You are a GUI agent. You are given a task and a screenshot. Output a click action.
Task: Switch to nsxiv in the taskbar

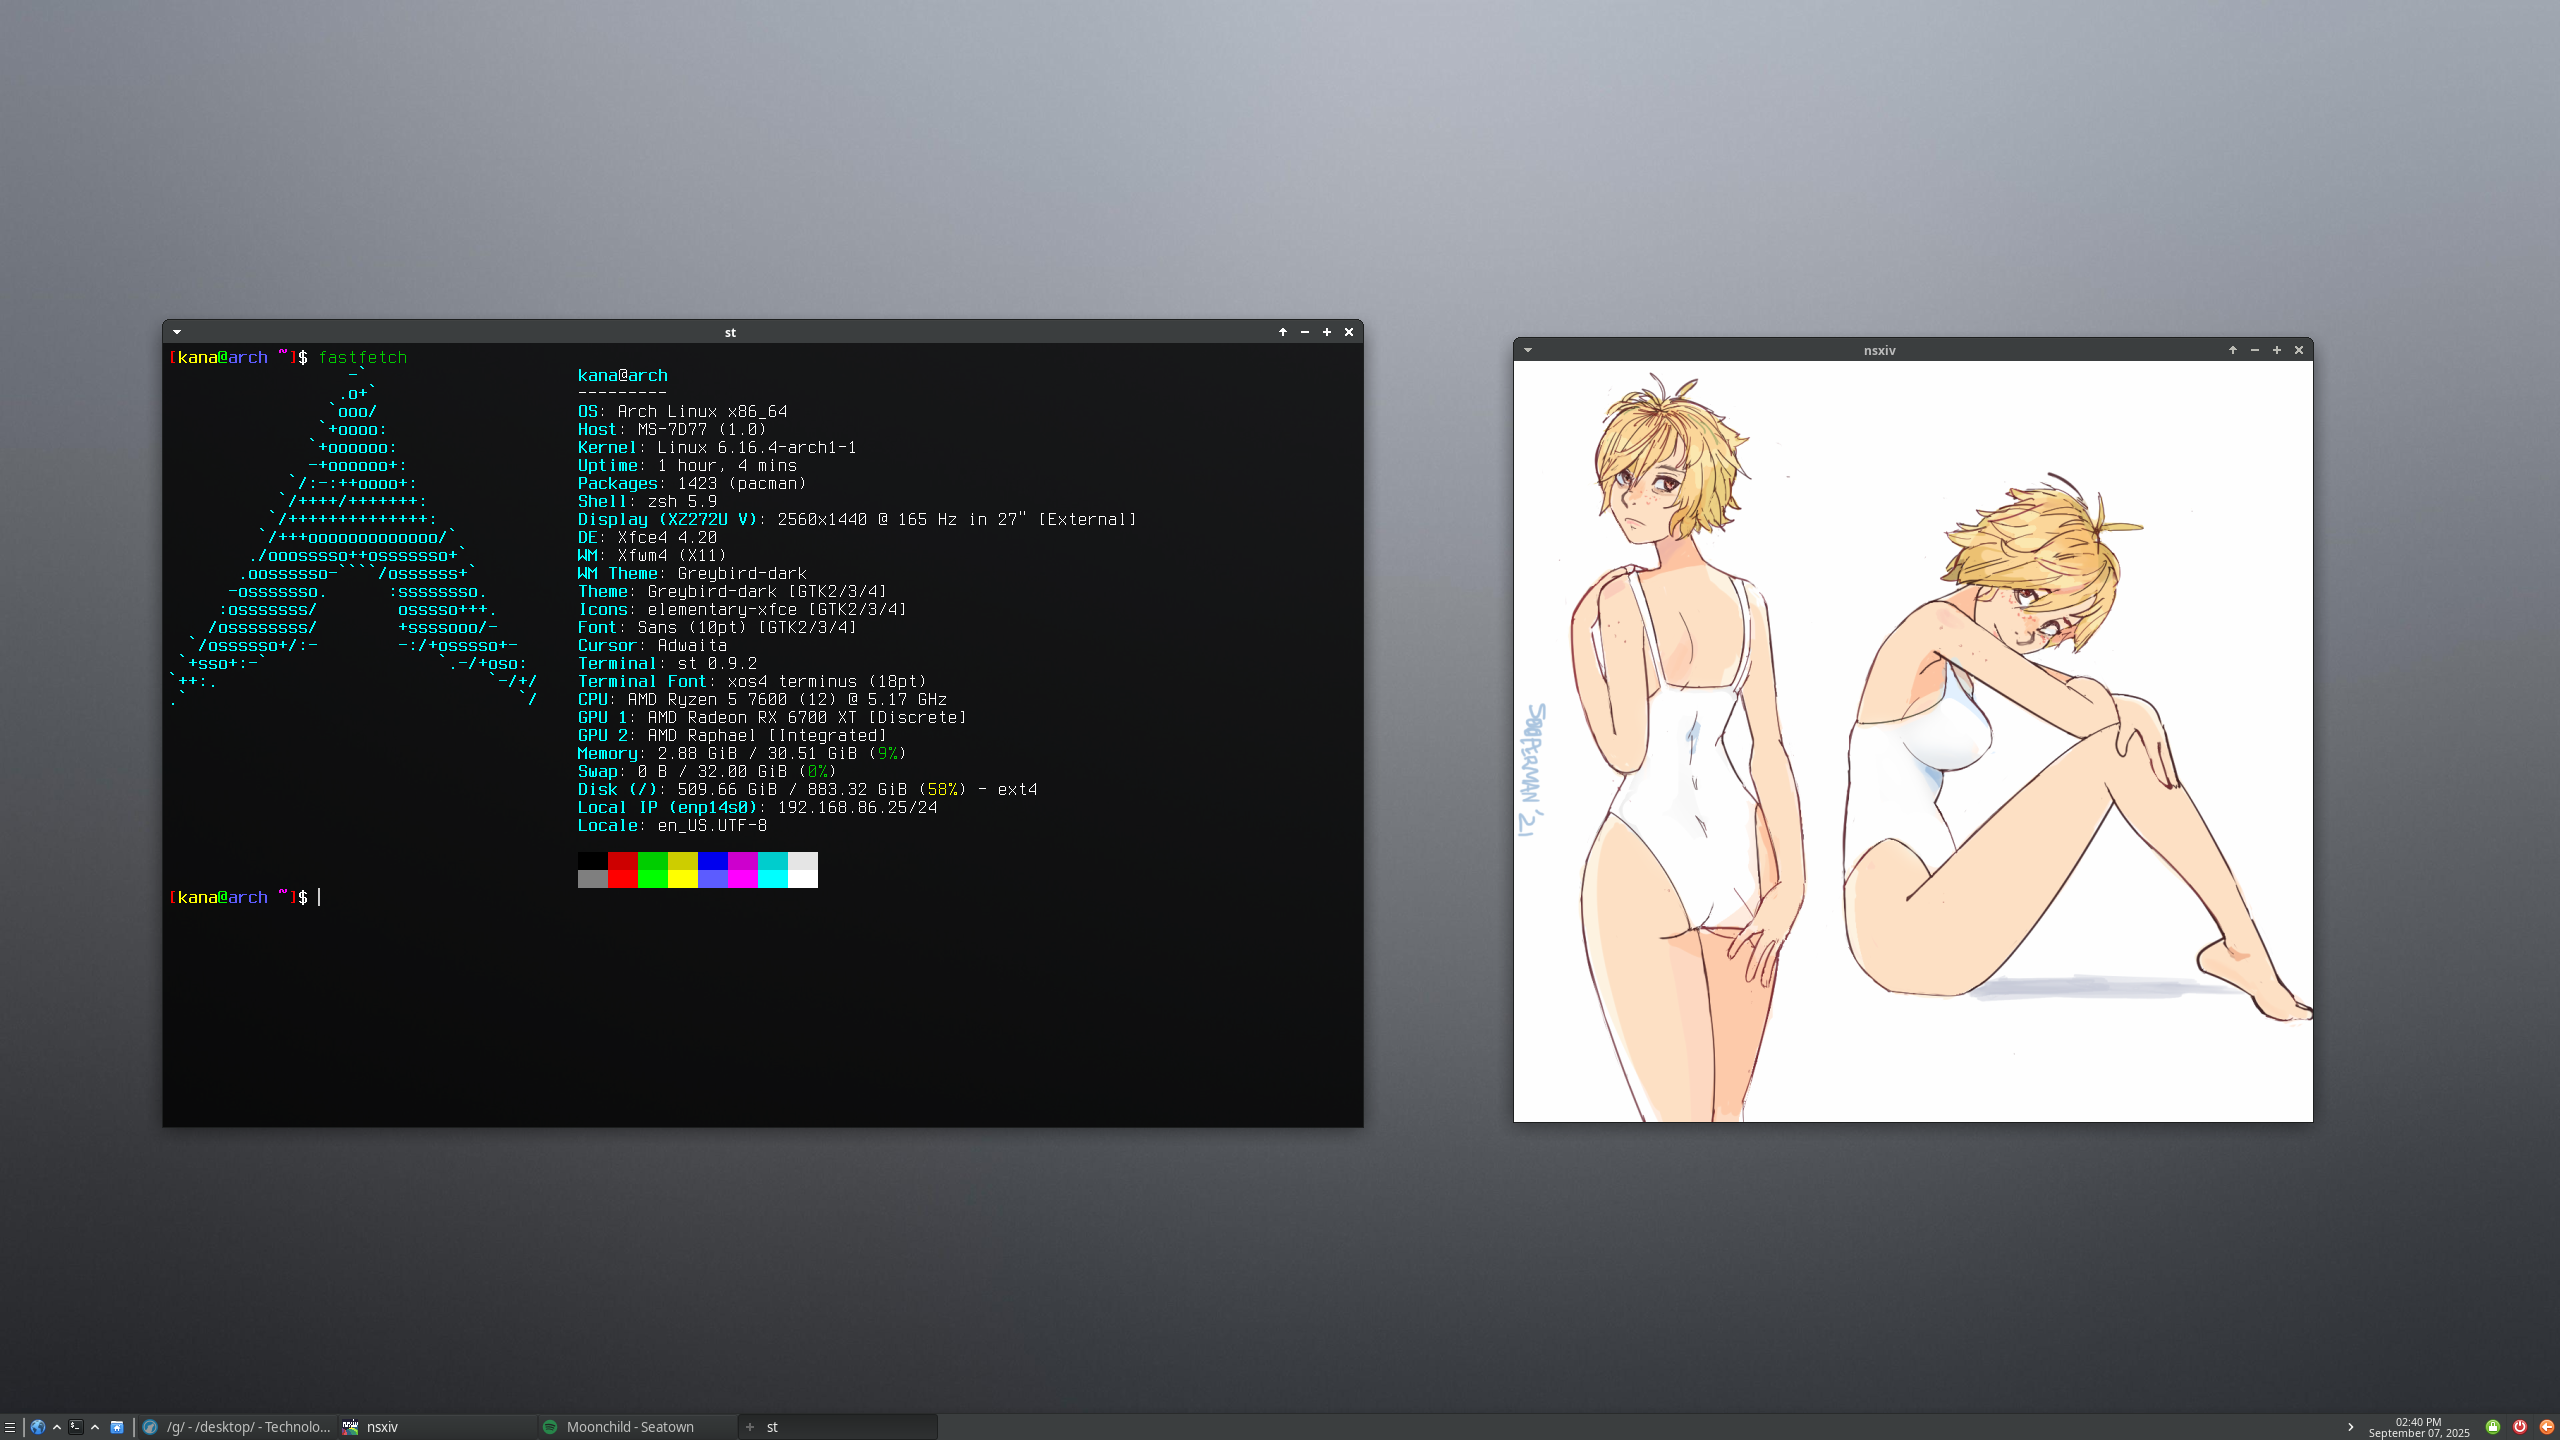pos(437,1427)
